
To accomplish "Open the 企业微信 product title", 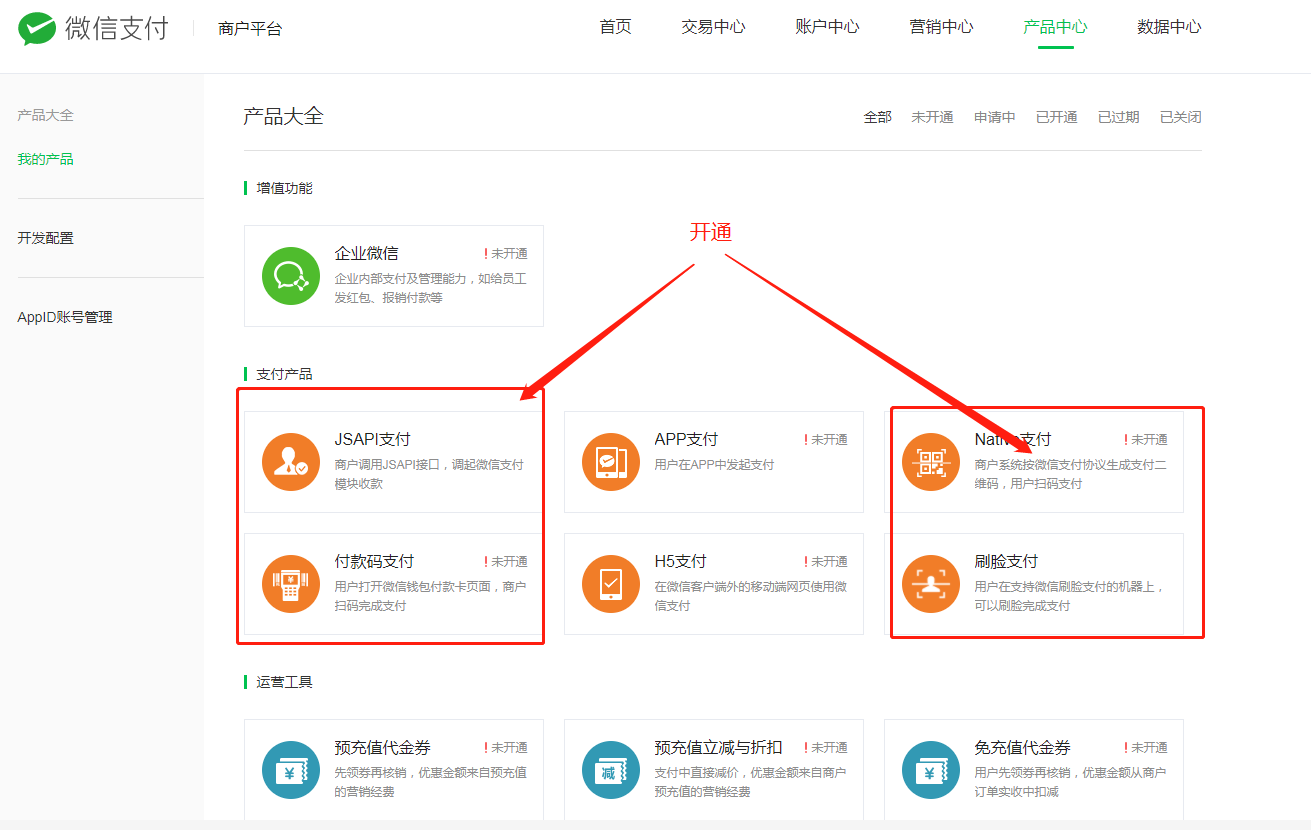I will (x=366, y=253).
